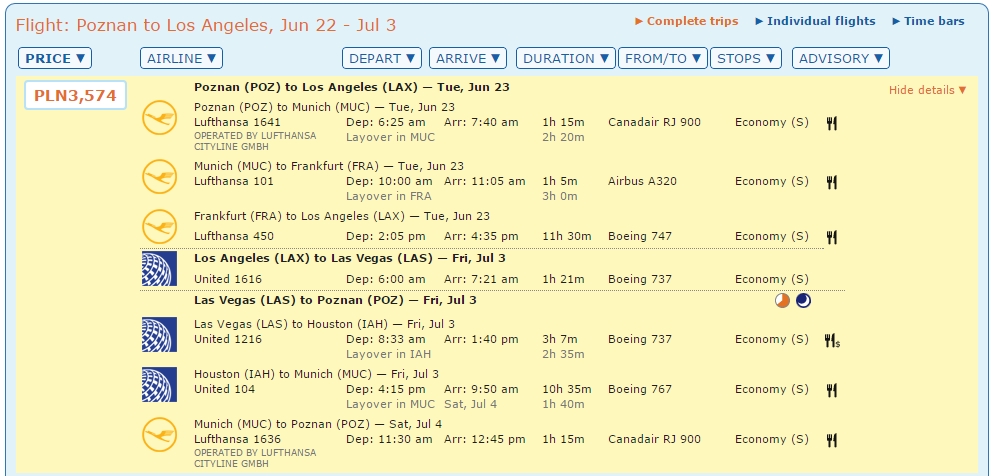
Task: Click segment line Frankfurt (FRA) to Los Angeles (LAX)
Action: (x=342, y=216)
